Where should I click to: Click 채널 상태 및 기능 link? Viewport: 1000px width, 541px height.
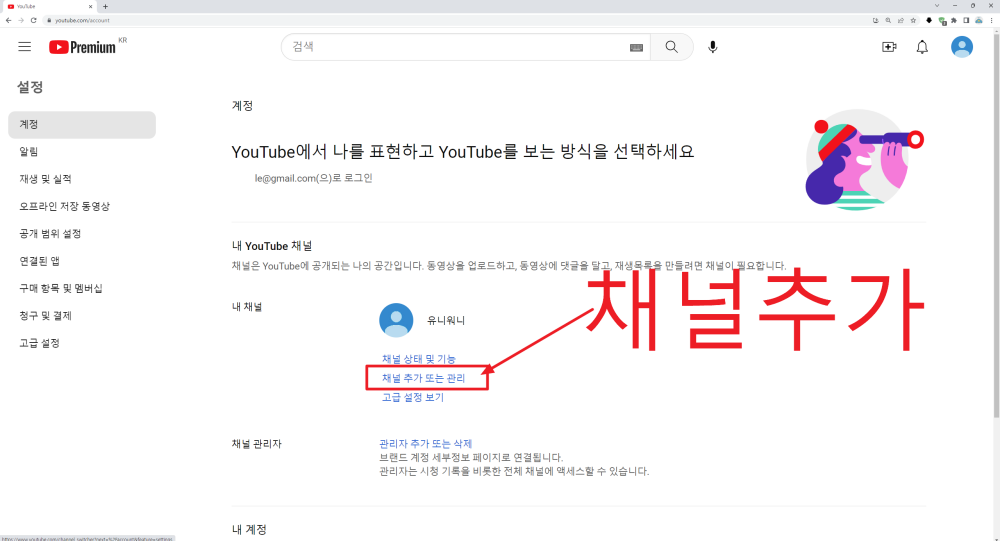click(418, 359)
